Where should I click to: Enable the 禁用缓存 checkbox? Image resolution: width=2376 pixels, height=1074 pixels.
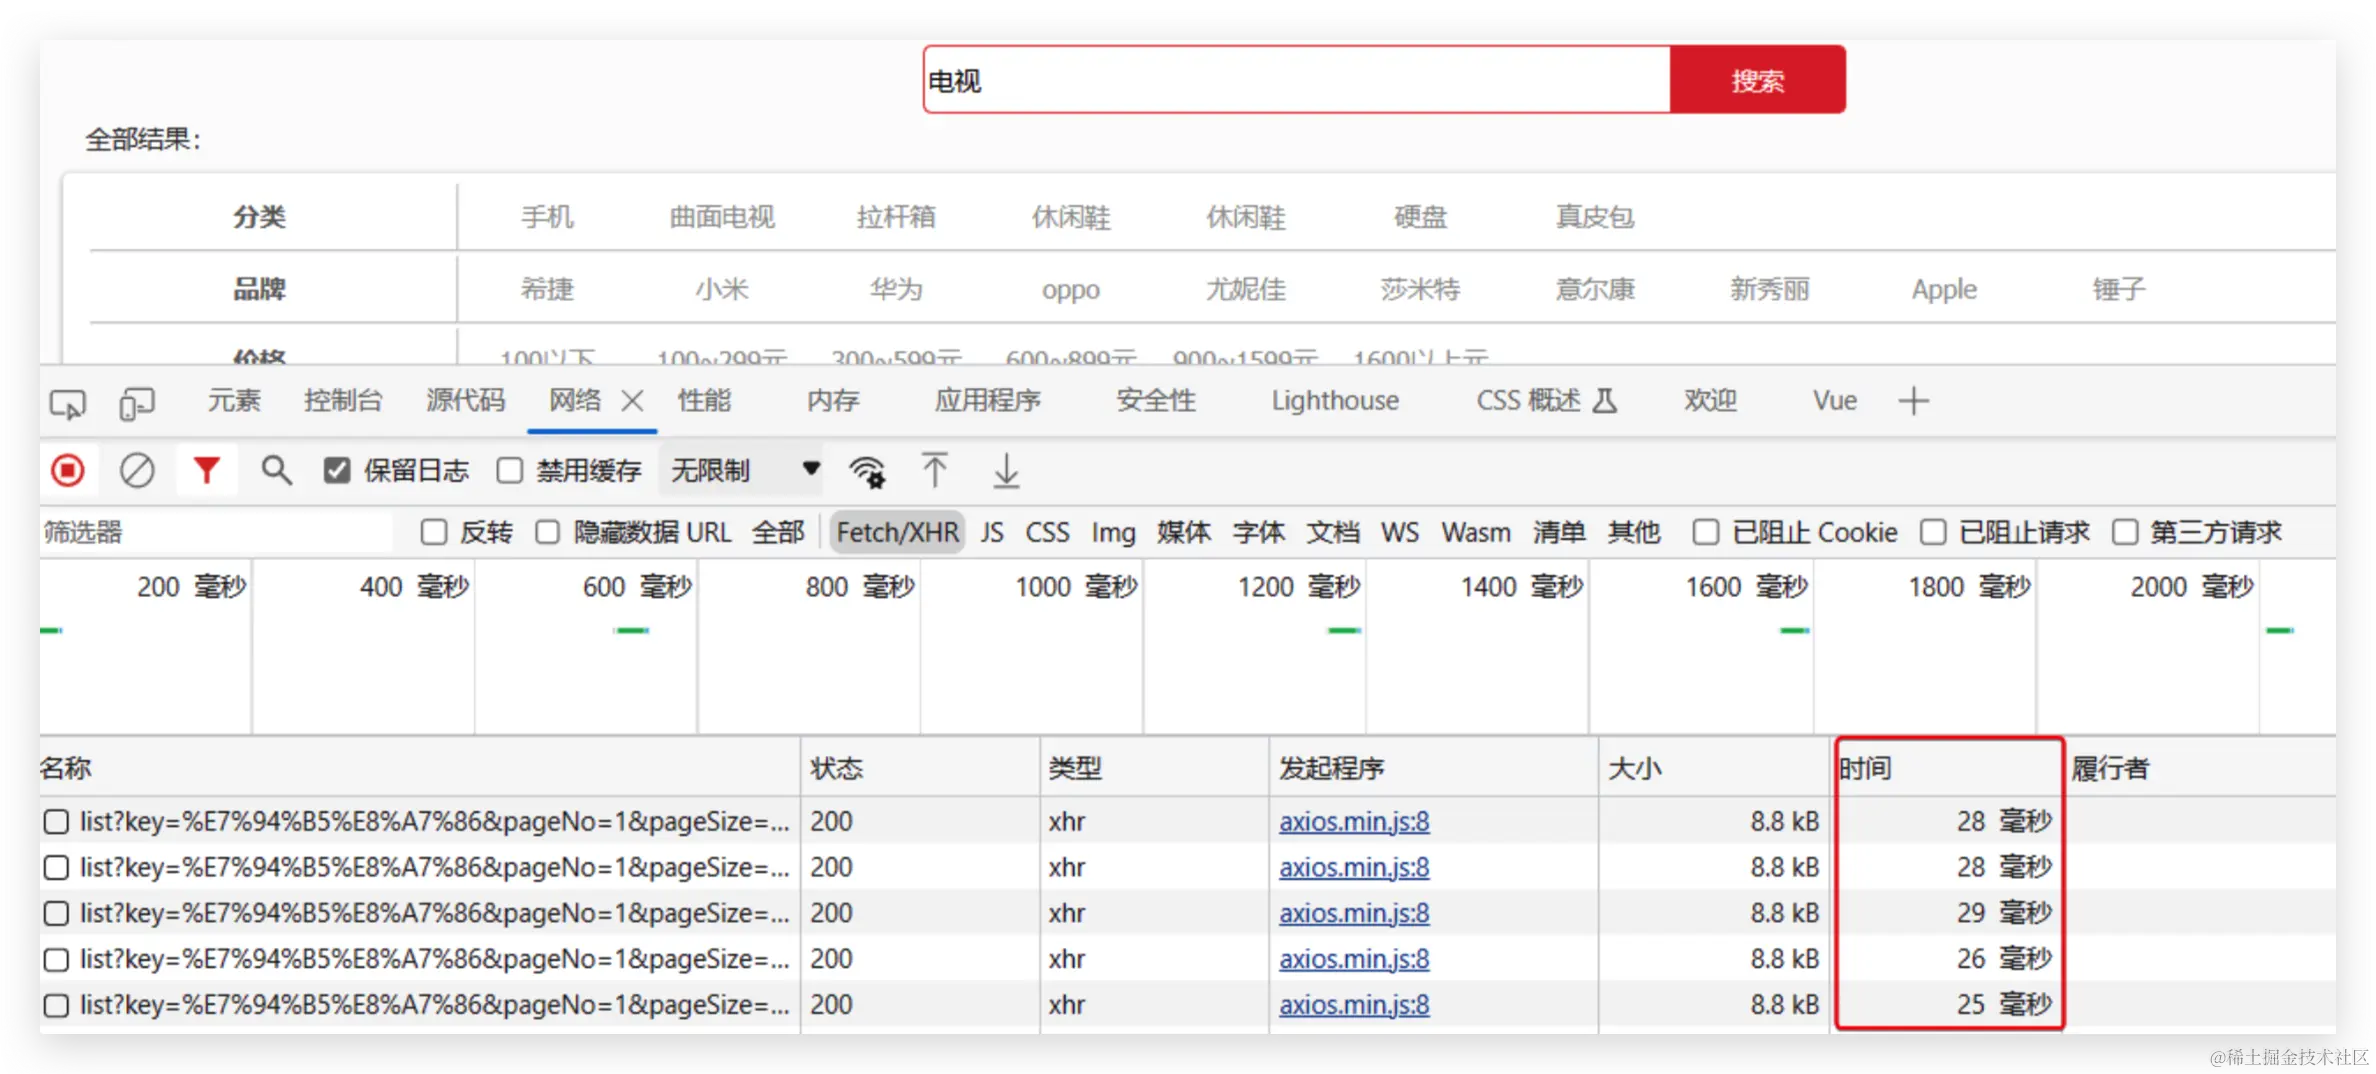coord(510,470)
